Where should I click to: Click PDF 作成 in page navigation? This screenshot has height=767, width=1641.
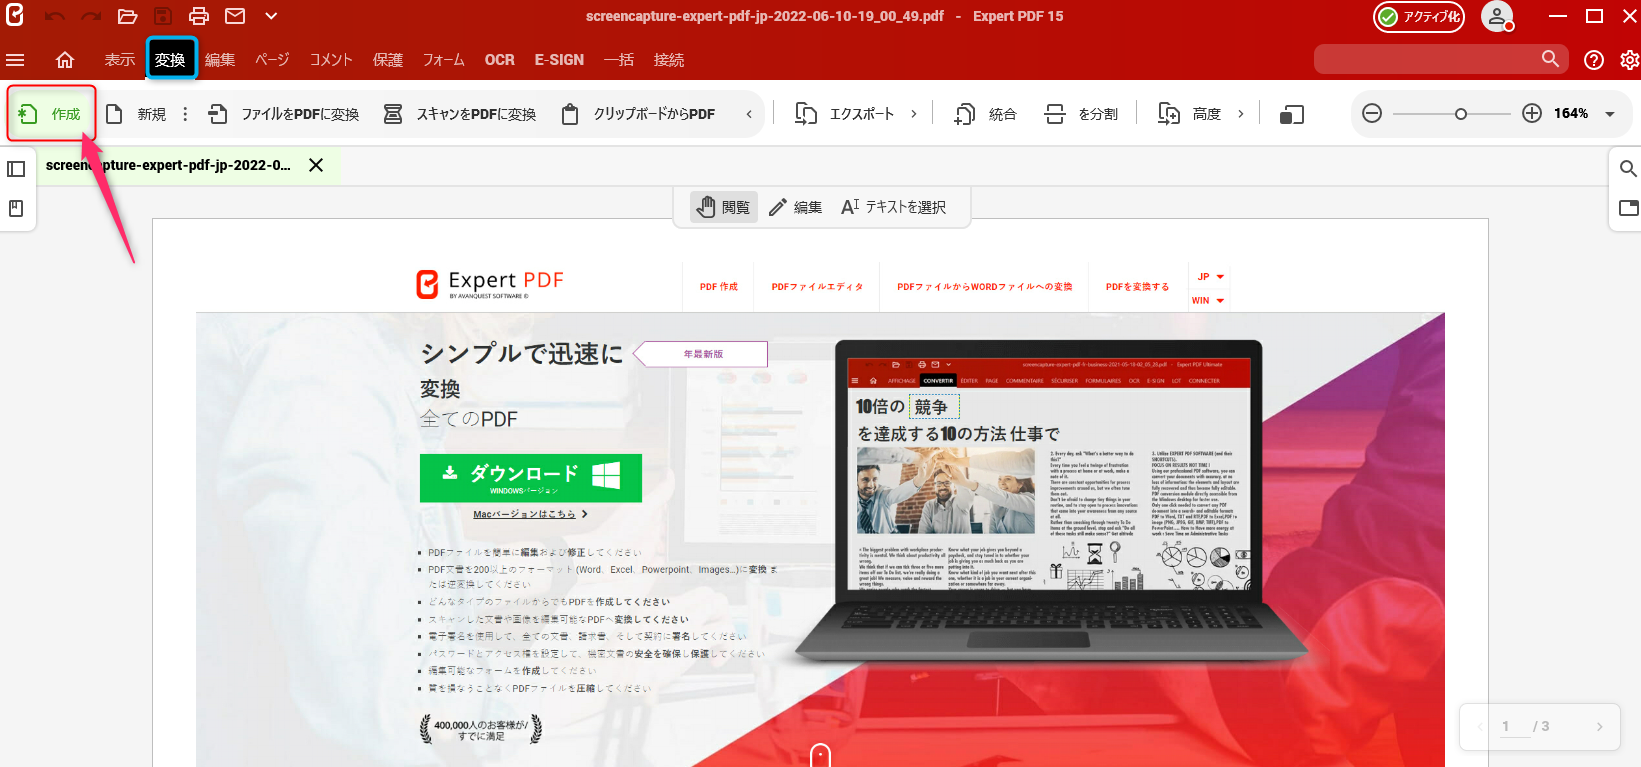point(718,287)
